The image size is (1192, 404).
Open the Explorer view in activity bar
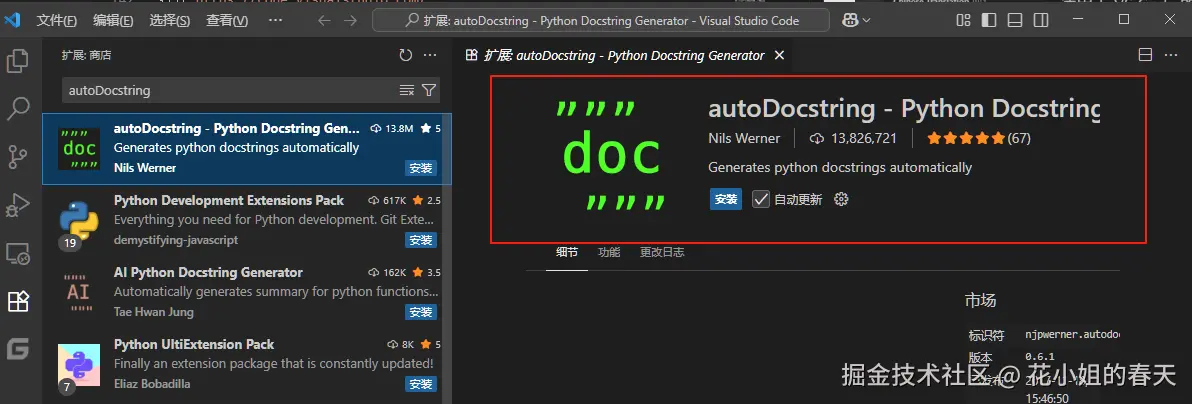click(x=17, y=61)
